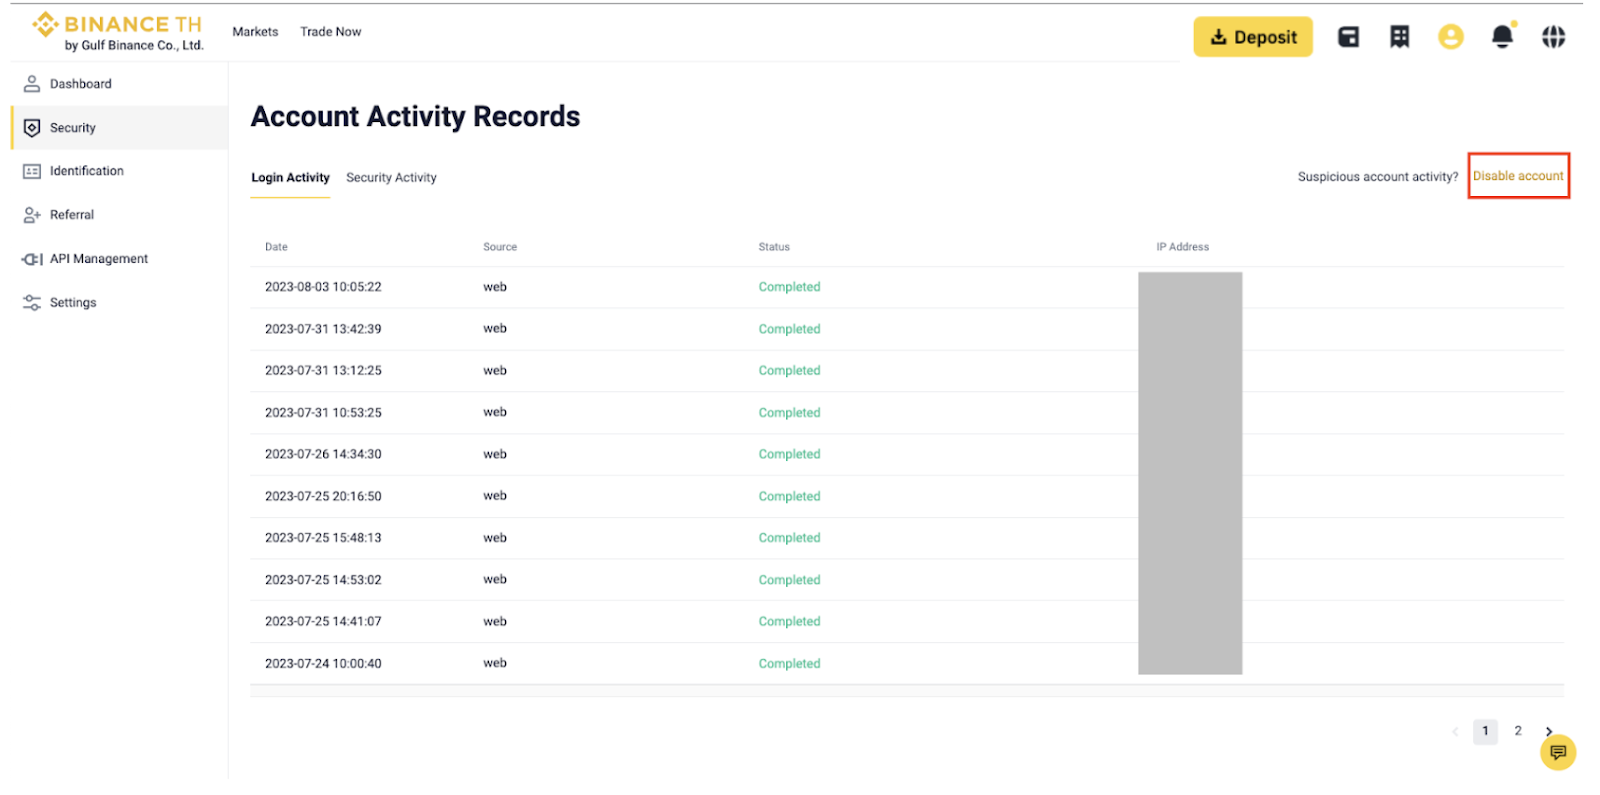Viewport: 1600px width, 795px height.
Task: Click the Binance TH logo
Action: (x=117, y=32)
